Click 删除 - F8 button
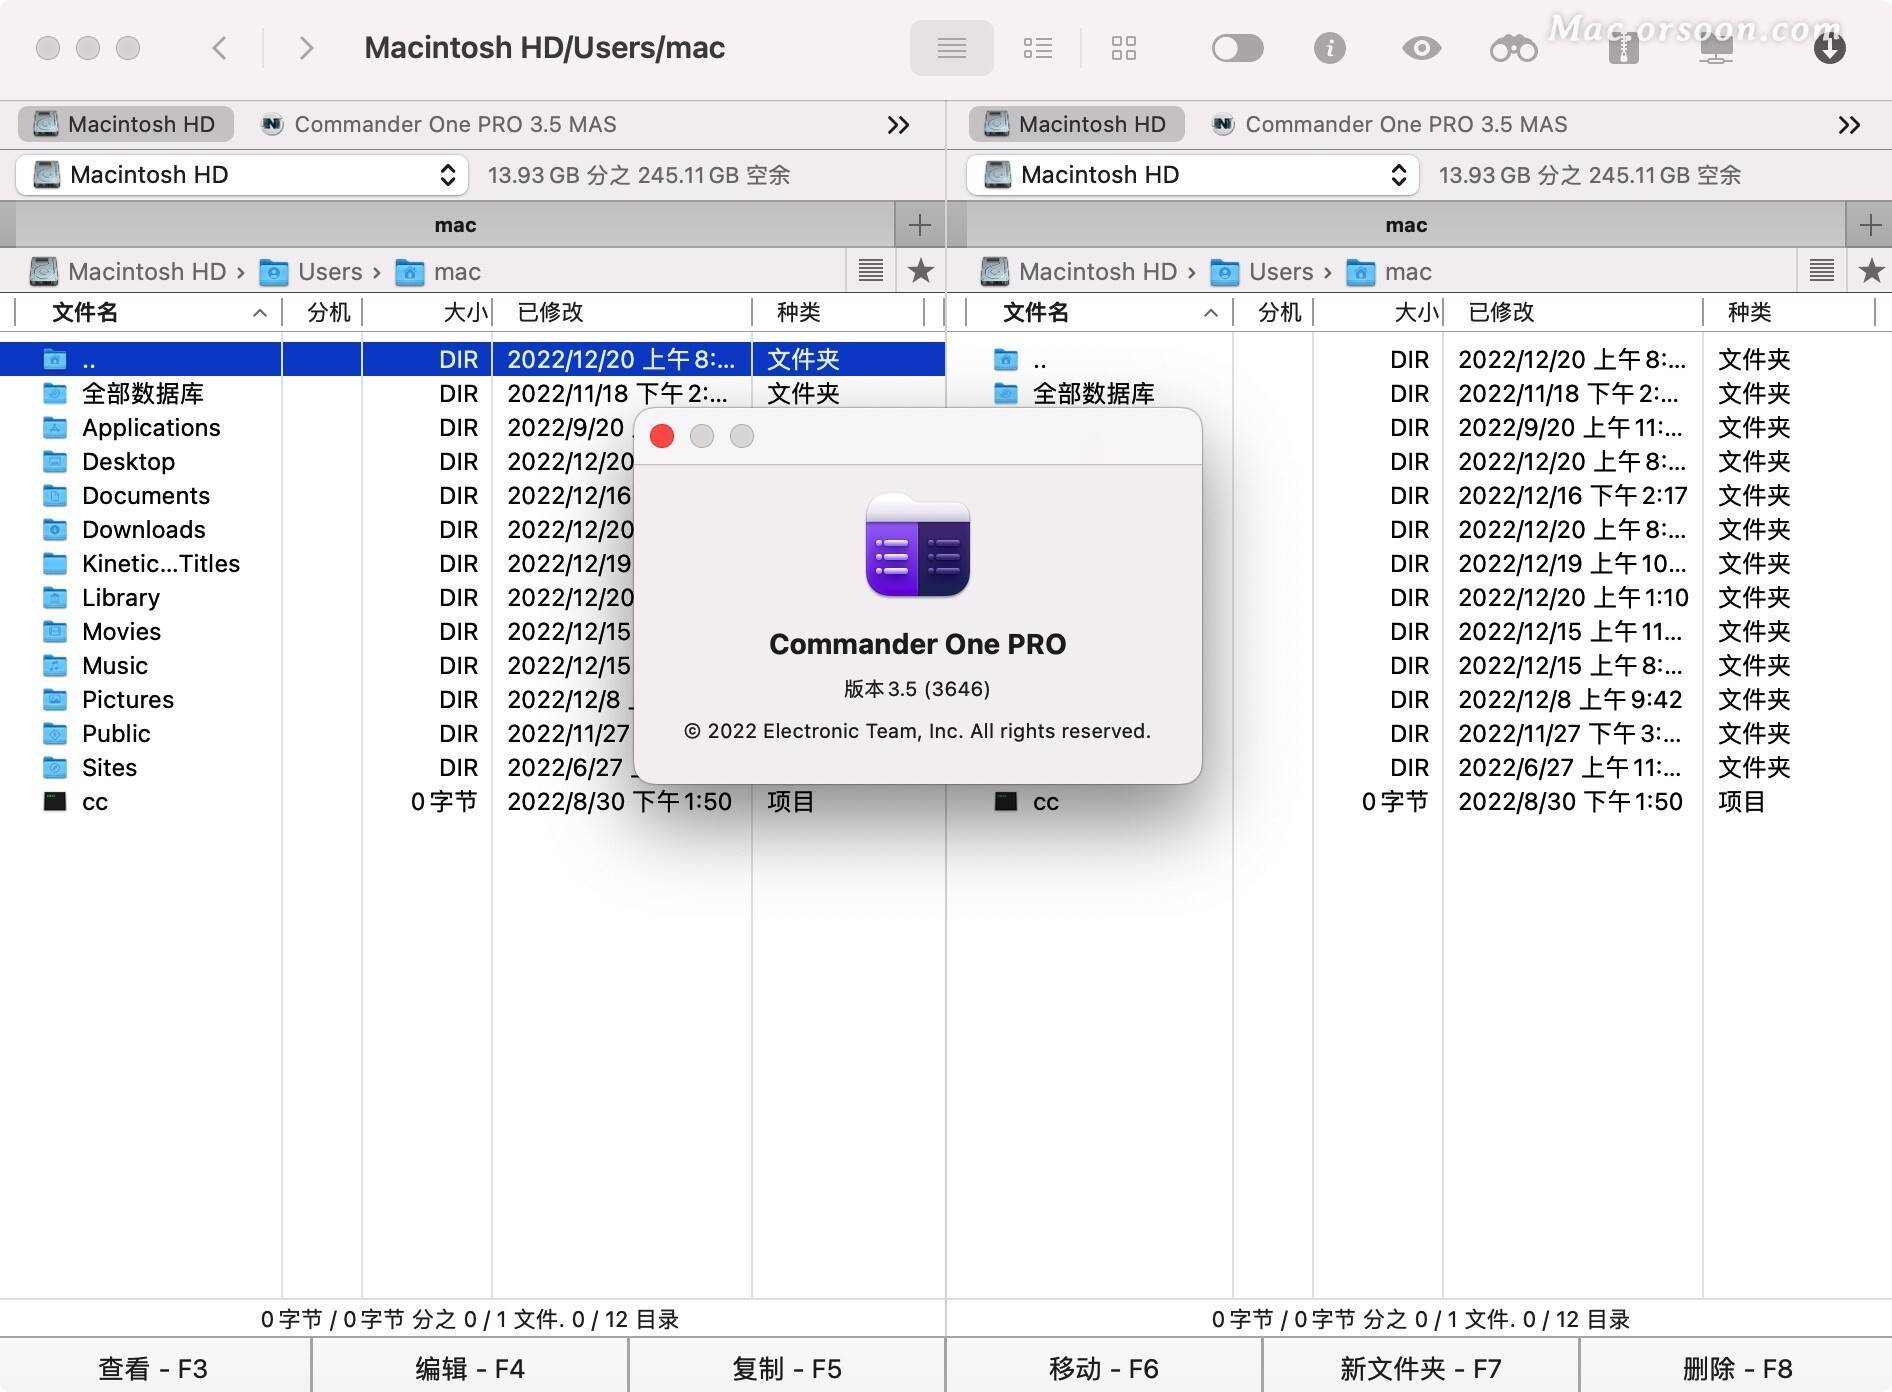Image resolution: width=1892 pixels, height=1392 pixels. tap(1737, 1368)
